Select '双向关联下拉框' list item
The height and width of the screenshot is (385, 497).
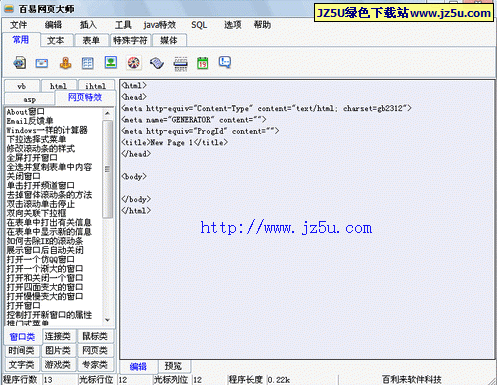36,213
